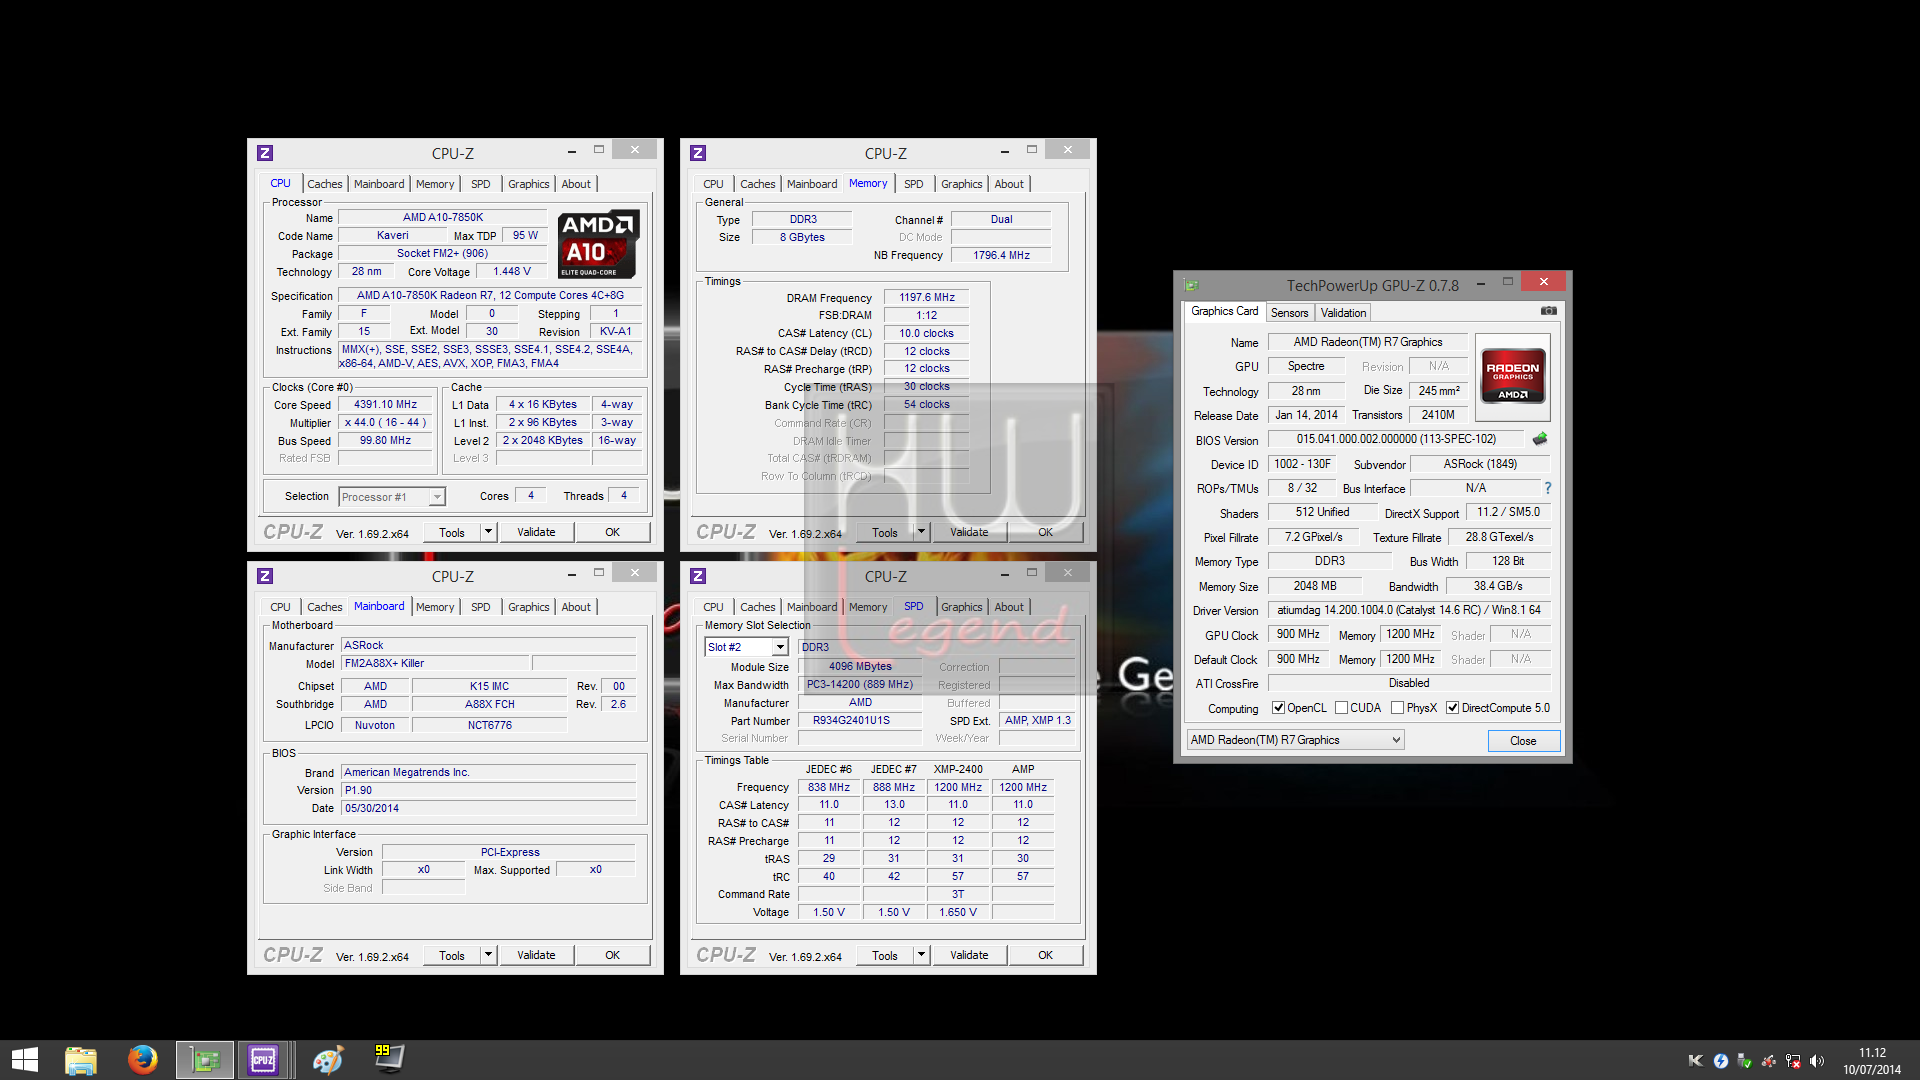The width and height of the screenshot is (1920, 1080).
Task: Click Validate in the CPU-Z CPU window
Action: click(x=536, y=532)
